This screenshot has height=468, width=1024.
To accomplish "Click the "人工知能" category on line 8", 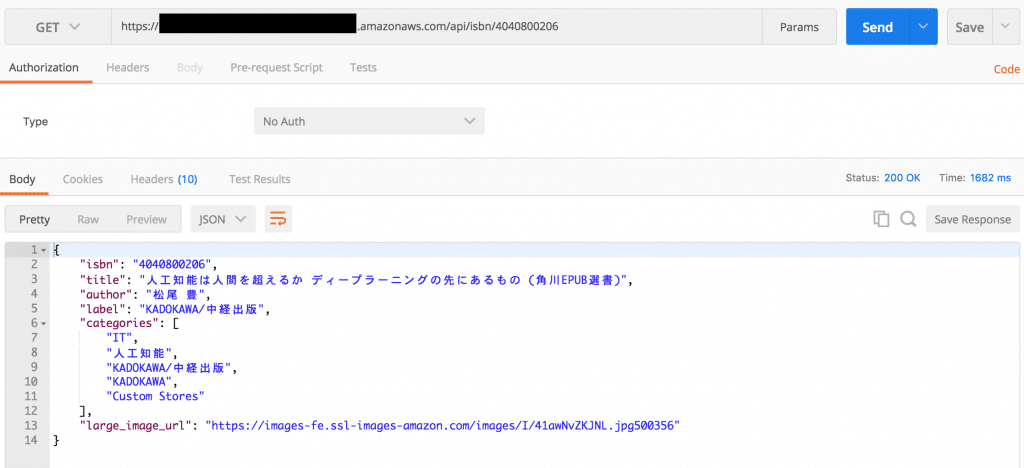I will point(139,352).
